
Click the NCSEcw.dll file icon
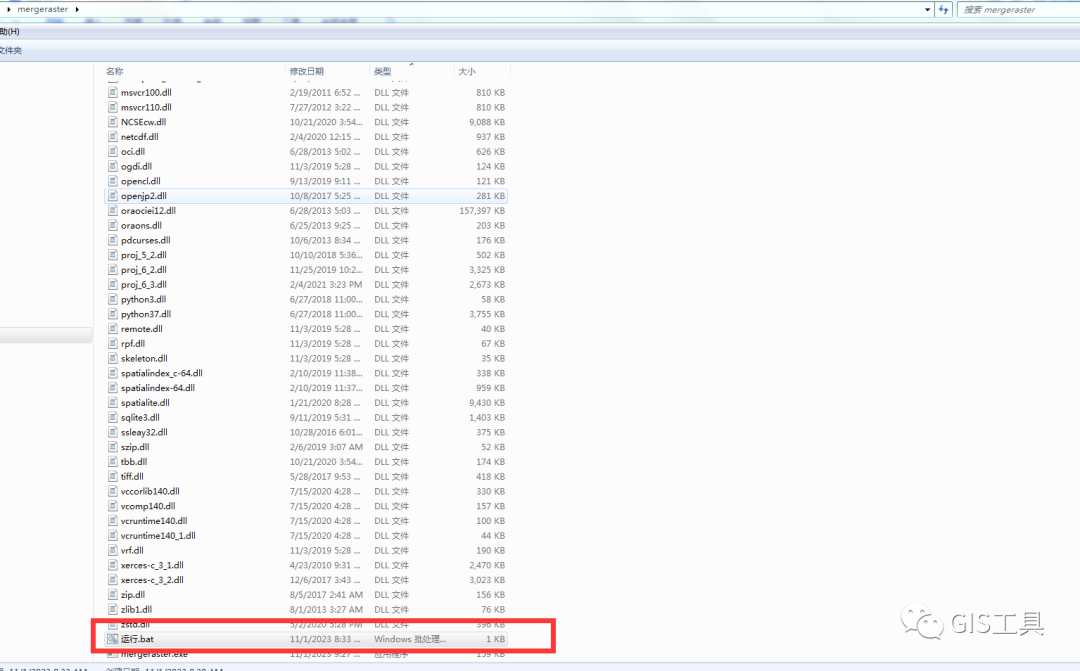pos(113,122)
